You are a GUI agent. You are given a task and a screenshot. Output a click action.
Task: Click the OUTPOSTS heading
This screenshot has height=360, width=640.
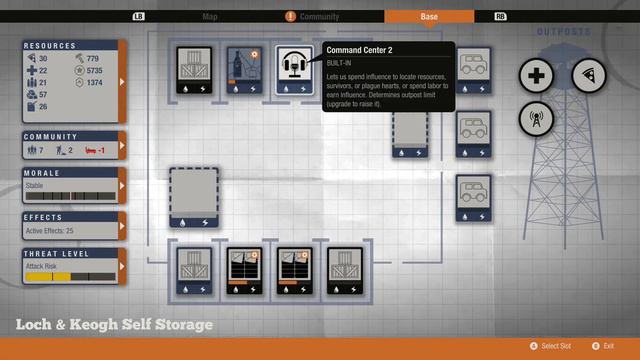(x=564, y=32)
